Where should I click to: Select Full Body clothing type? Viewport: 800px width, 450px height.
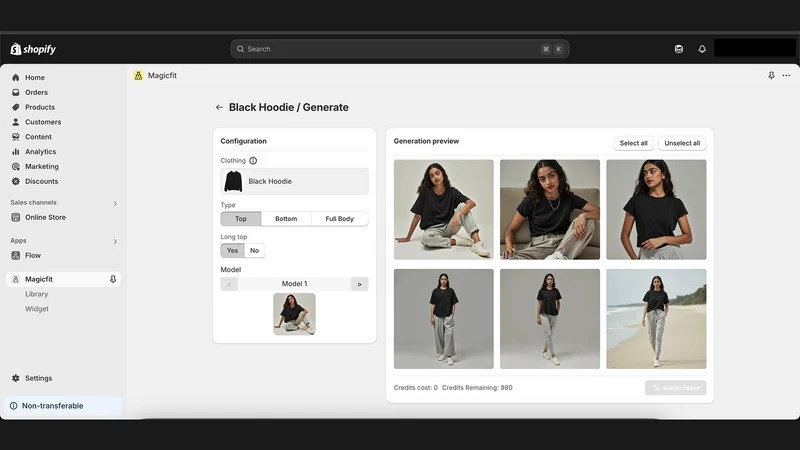[340, 219]
